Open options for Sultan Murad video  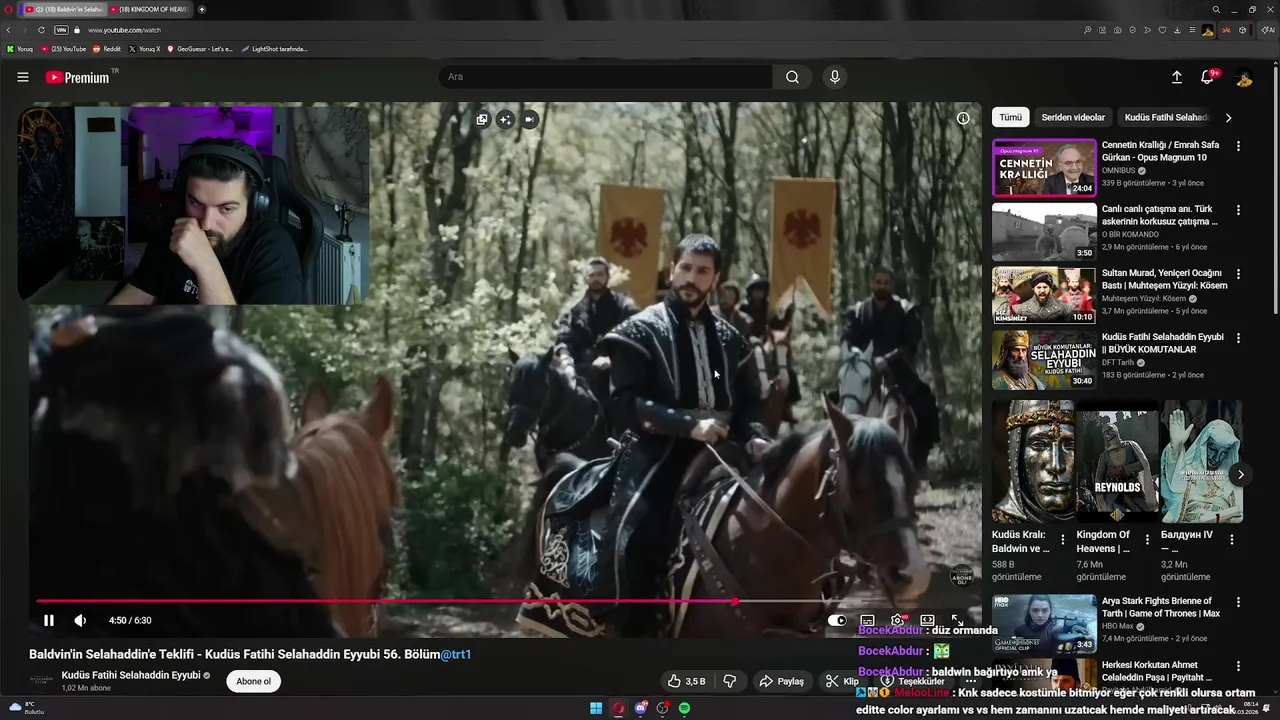(1238, 274)
